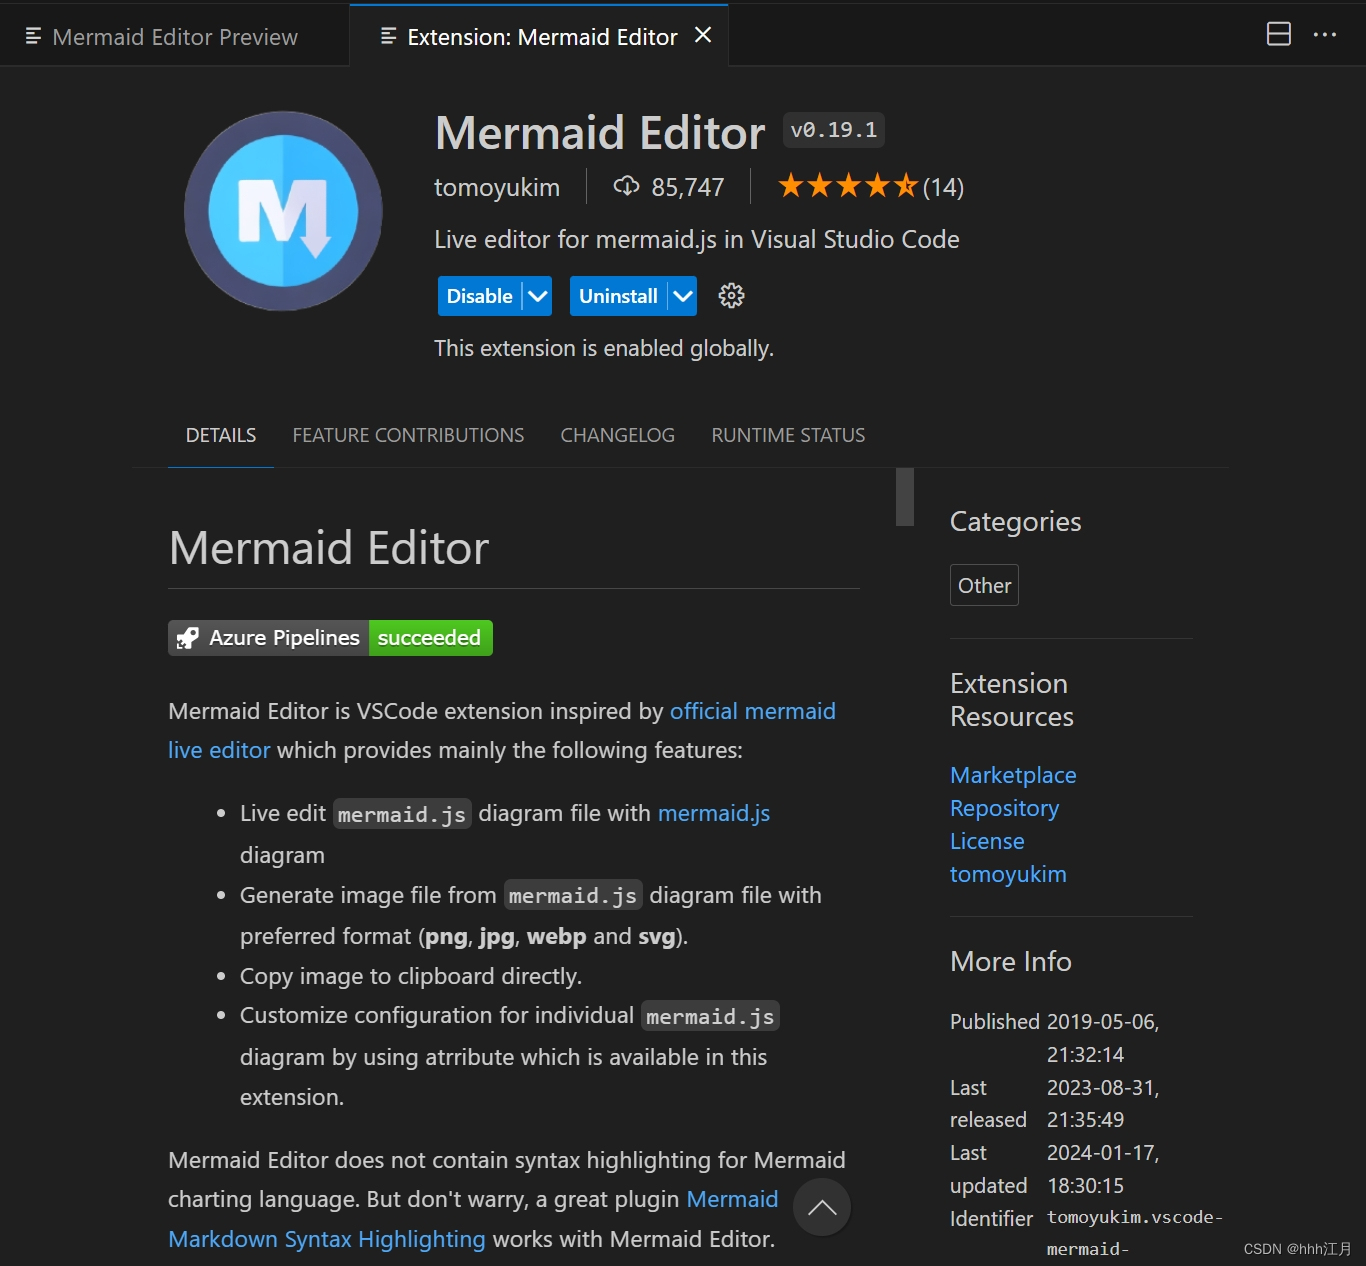Click the download count cloud icon
This screenshot has height=1266, width=1366.
626,186
